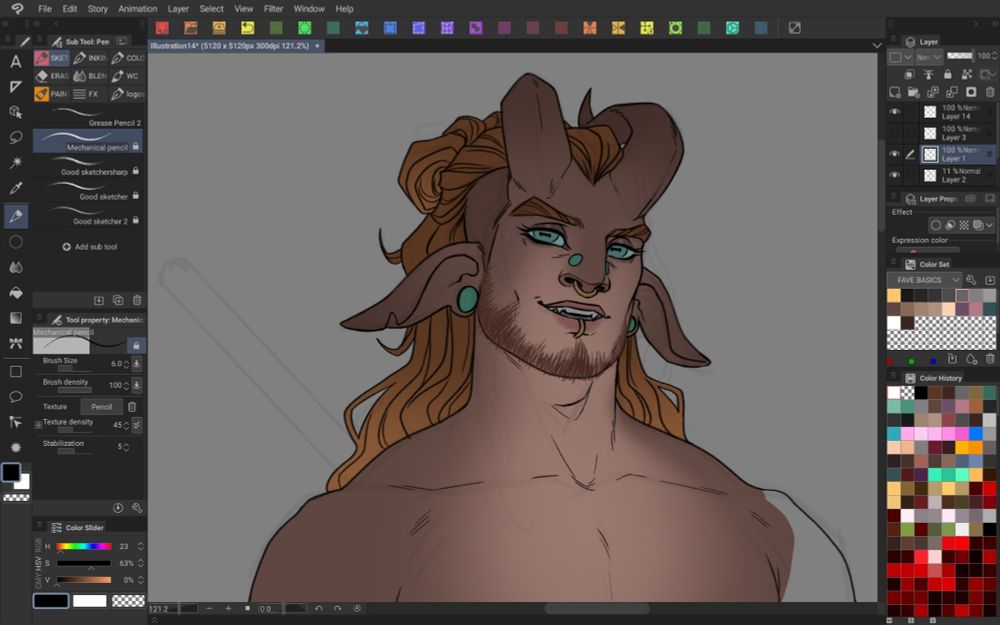Open the Help menu
Screen dimensions: 1000x625
pos(344,9)
